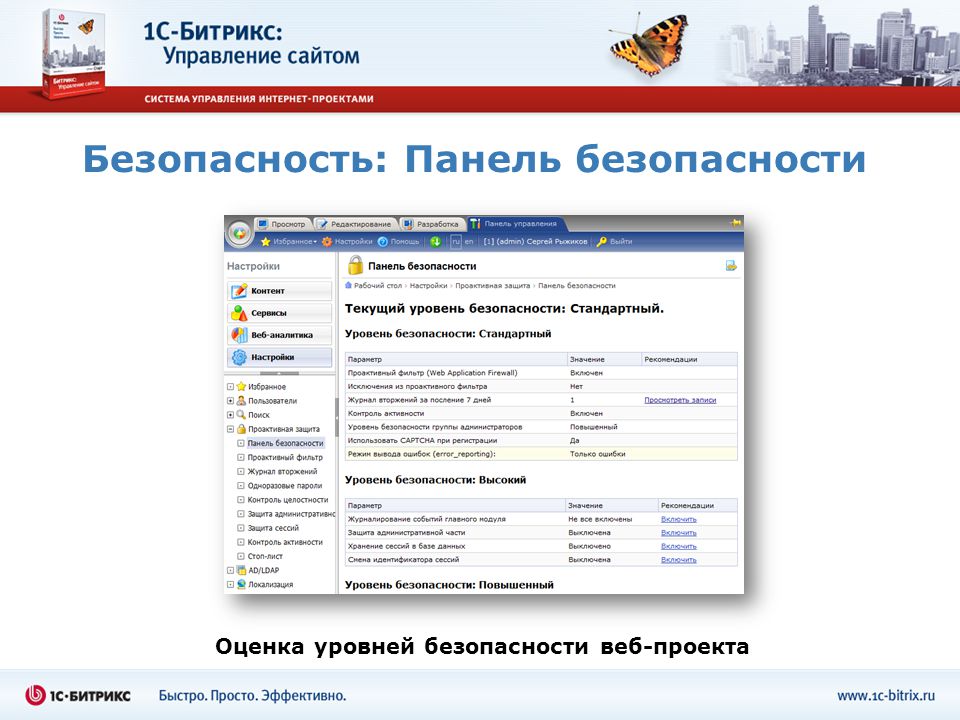The height and width of the screenshot is (720, 960).
Task: Switch interface language to en
Action: click(x=469, y=242)
